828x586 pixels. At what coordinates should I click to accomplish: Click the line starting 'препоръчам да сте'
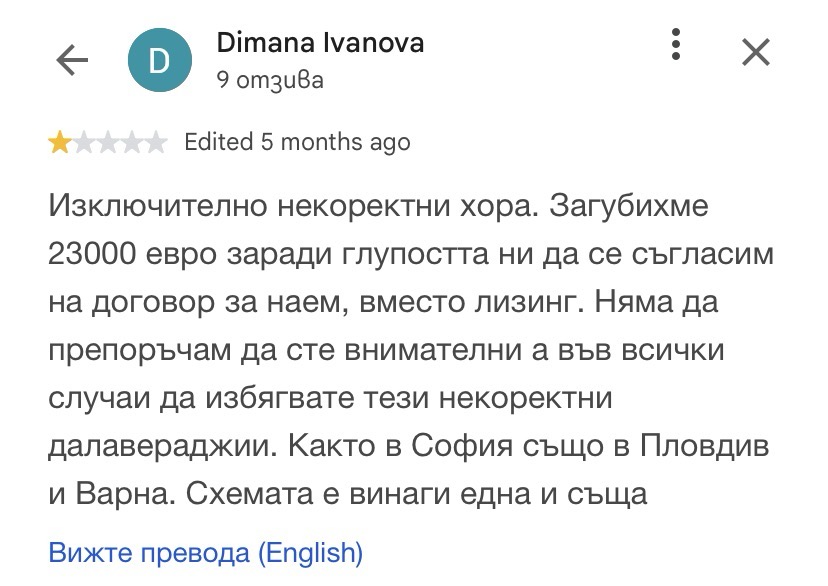click(386, 351)
